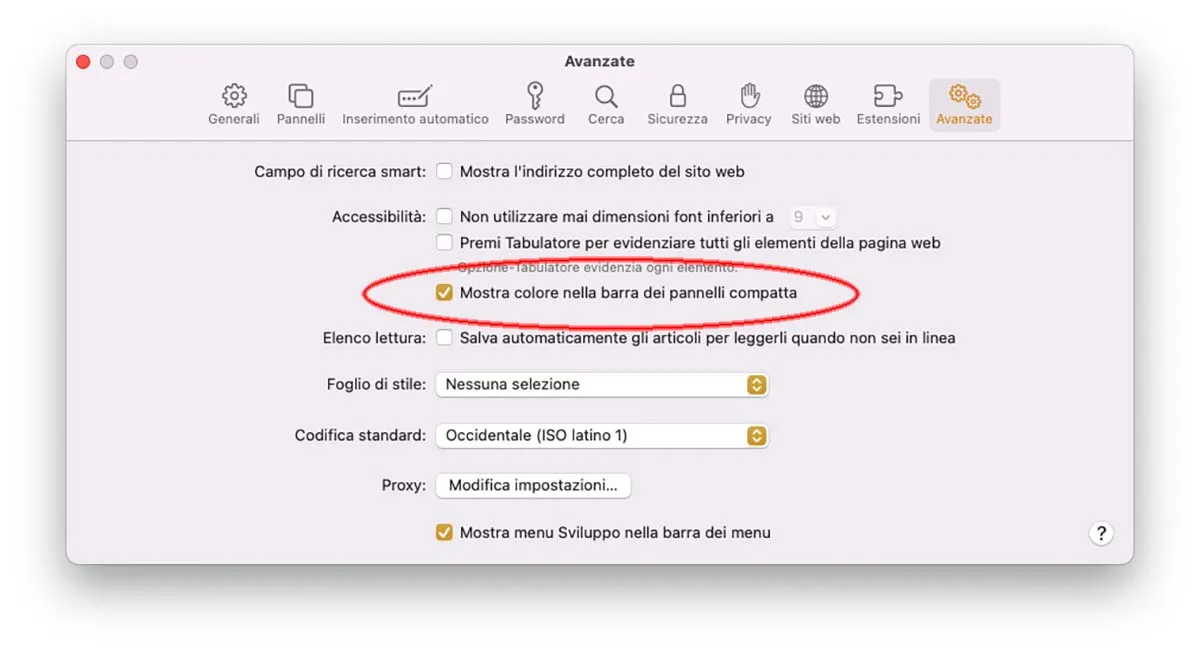Close the Avanzate preferences window
Image resolution: width=1200 pixels, height=652 pixels.
point(84,62)
